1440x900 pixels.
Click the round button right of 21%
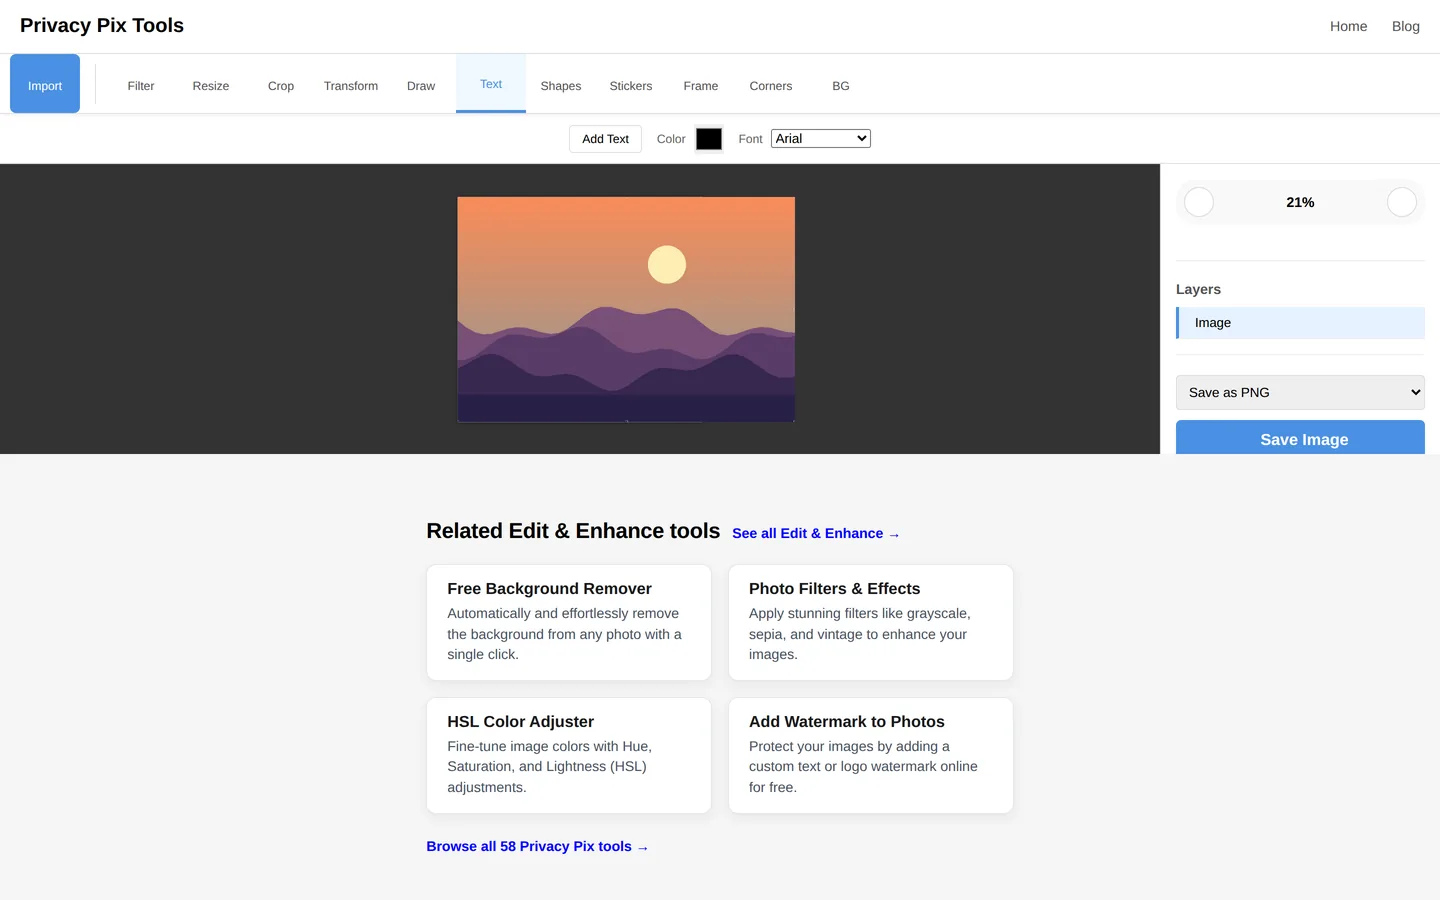(x=1402, y=202)
